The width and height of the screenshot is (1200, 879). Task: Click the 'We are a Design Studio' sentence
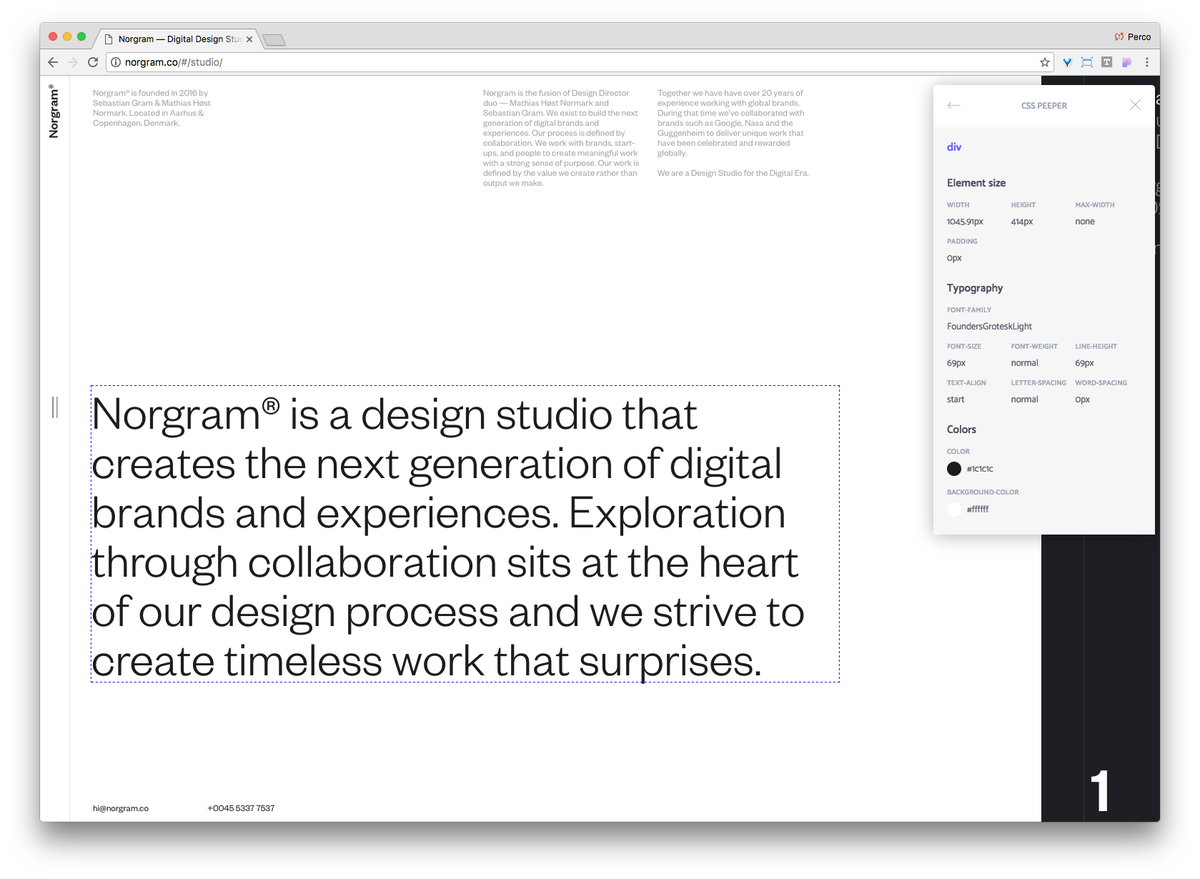click(733, 173)
